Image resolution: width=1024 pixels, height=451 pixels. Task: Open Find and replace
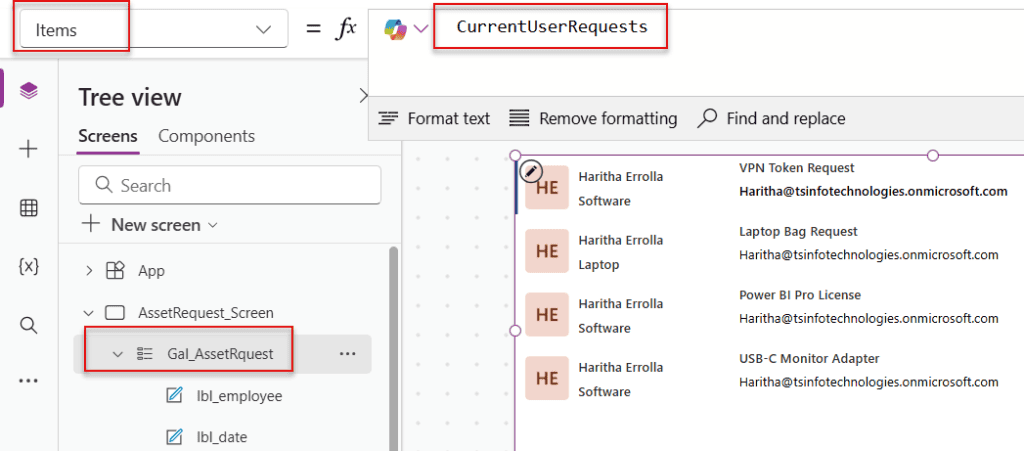click(x=771, y=118)
